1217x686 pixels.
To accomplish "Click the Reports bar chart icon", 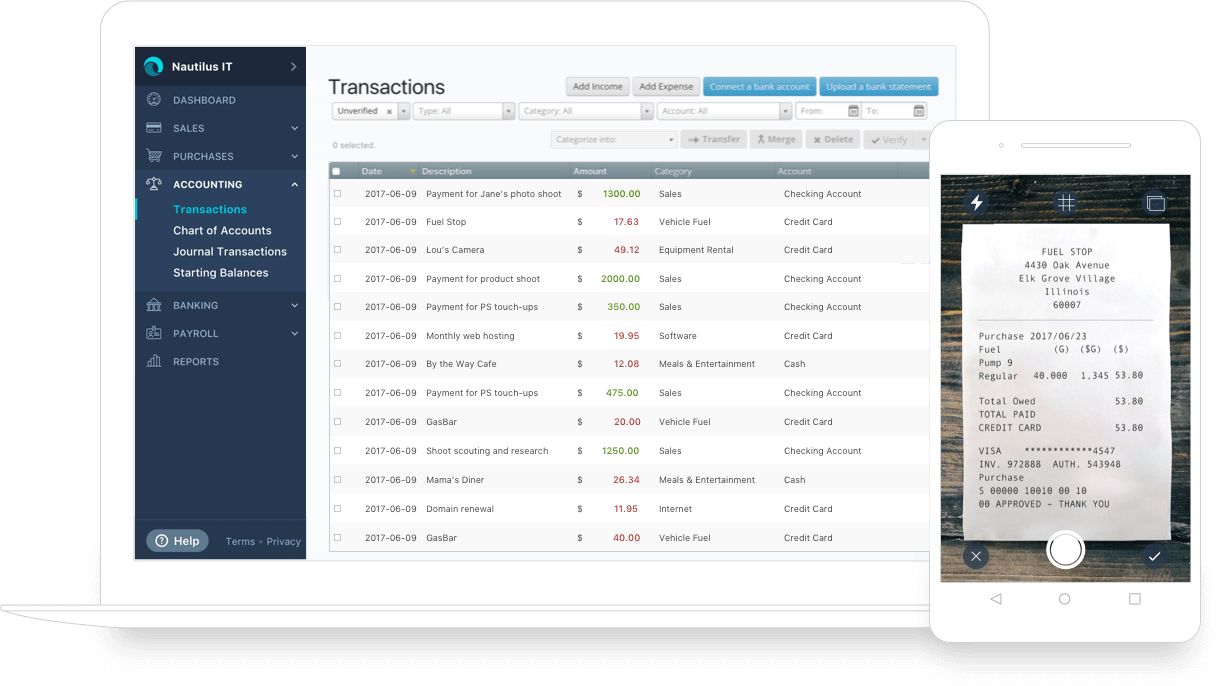I will pyautogui.click(x=153, y=361).
